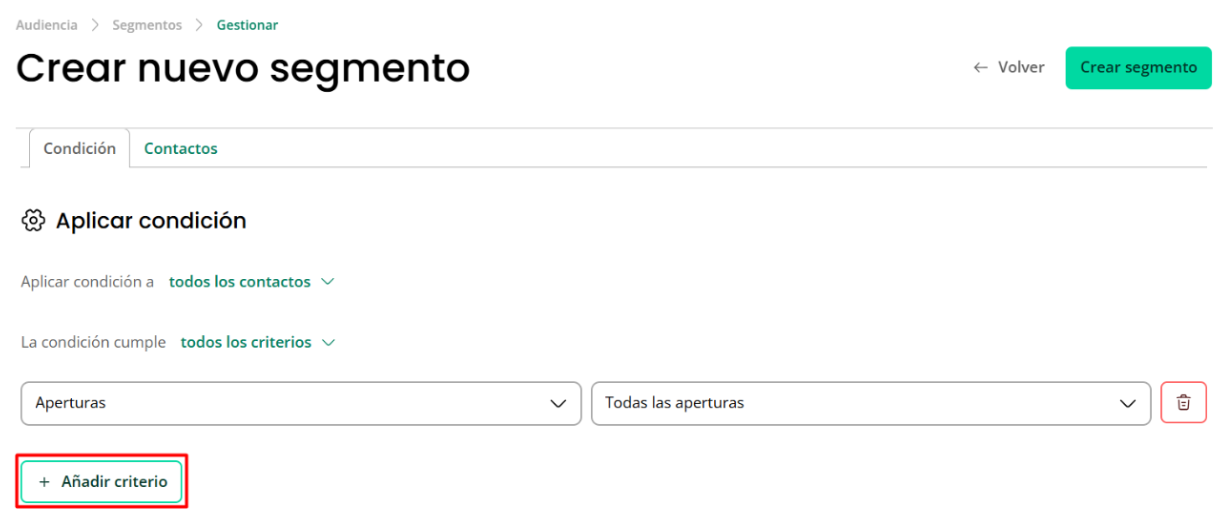1229x522 pixels.
Task: Click the Gestionar breadcrumb item
Action: pos(248,25)
